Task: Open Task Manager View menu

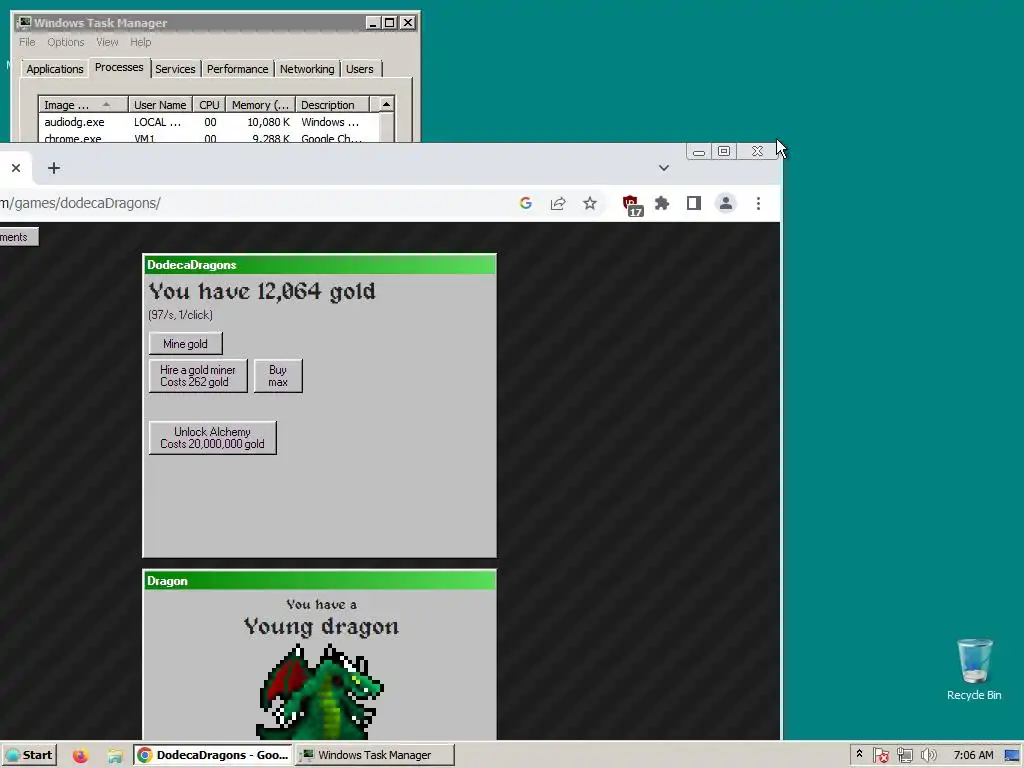Action: (107, 42)
